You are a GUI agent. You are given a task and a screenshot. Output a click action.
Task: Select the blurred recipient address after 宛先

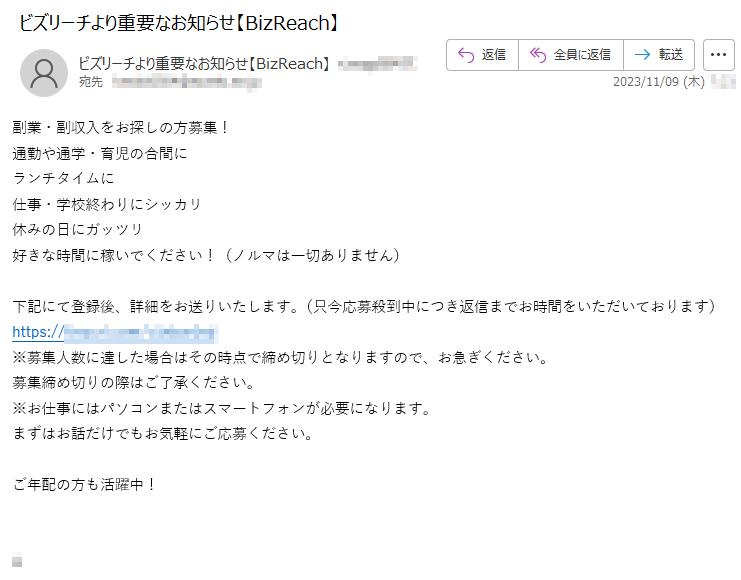pos(187,82)
